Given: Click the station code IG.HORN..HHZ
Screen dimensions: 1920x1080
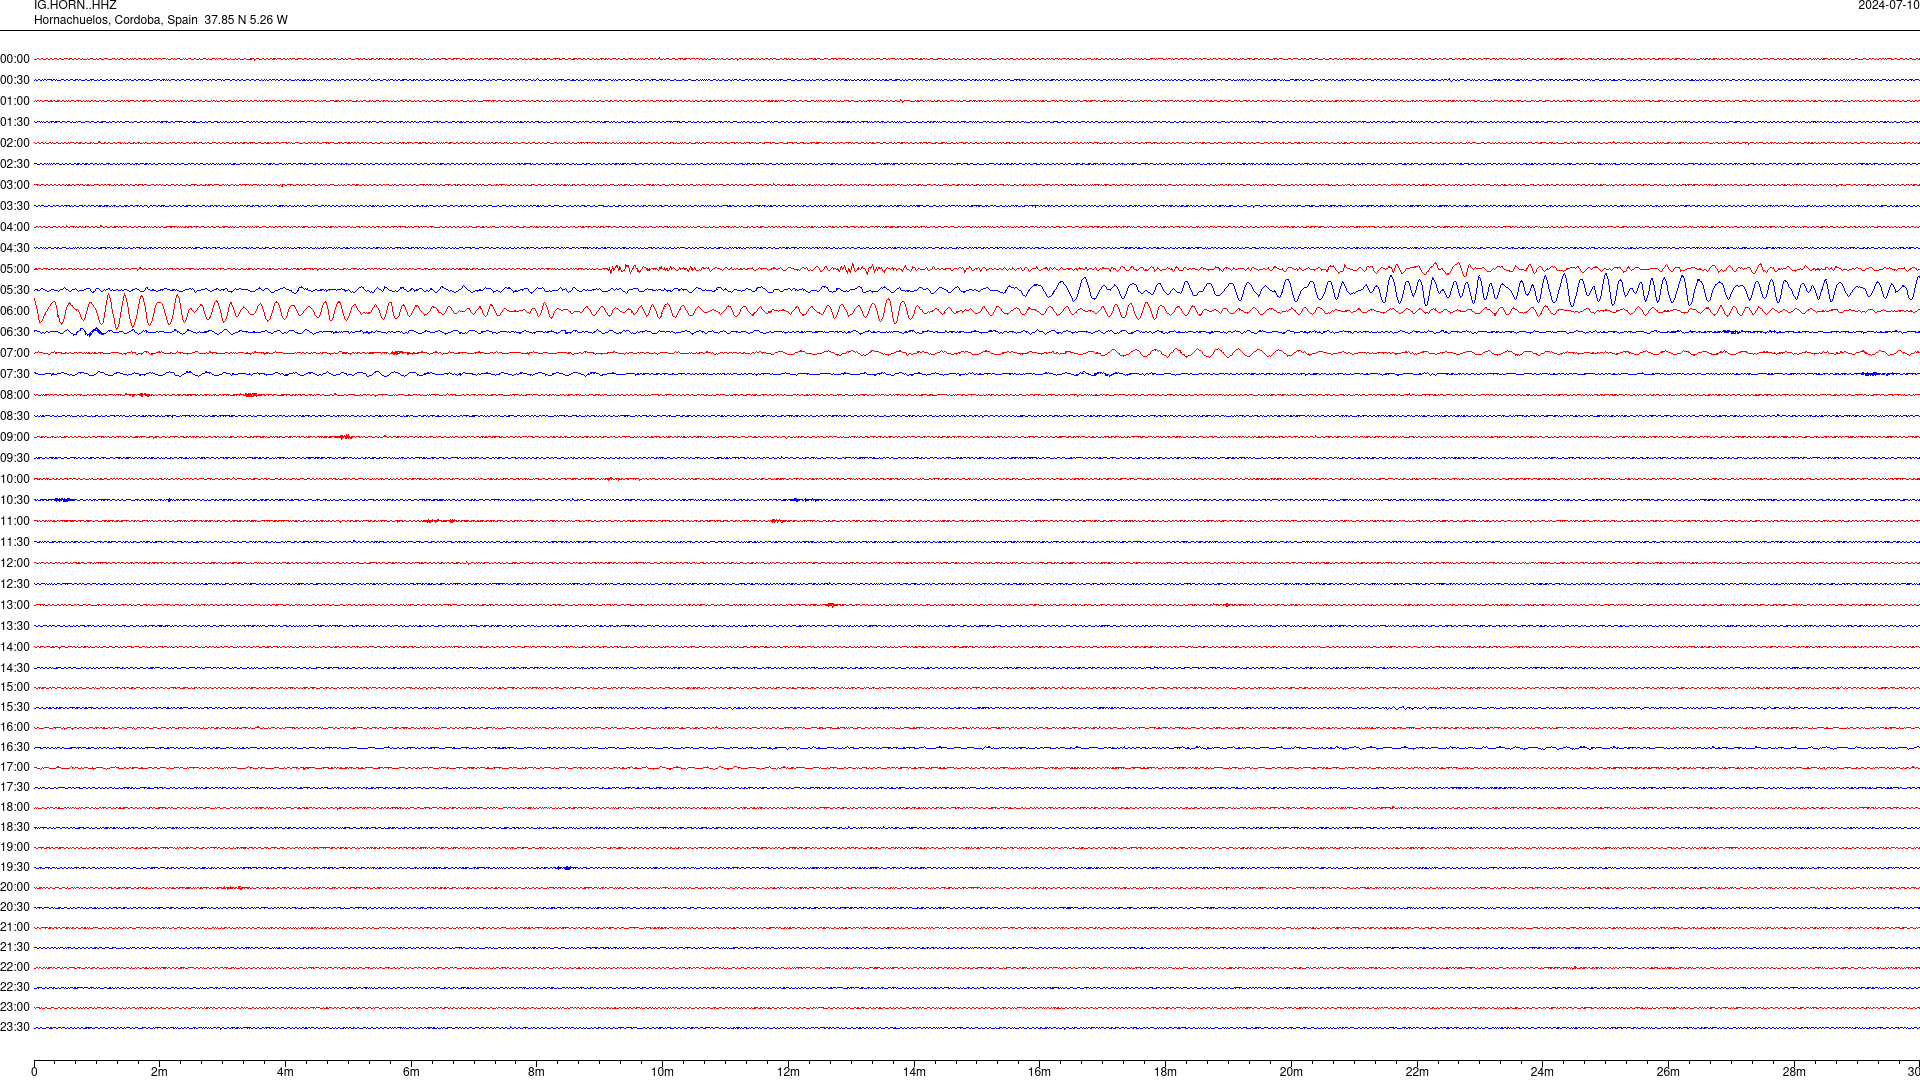Looking at the screenshot, I should tap(75, 6).
